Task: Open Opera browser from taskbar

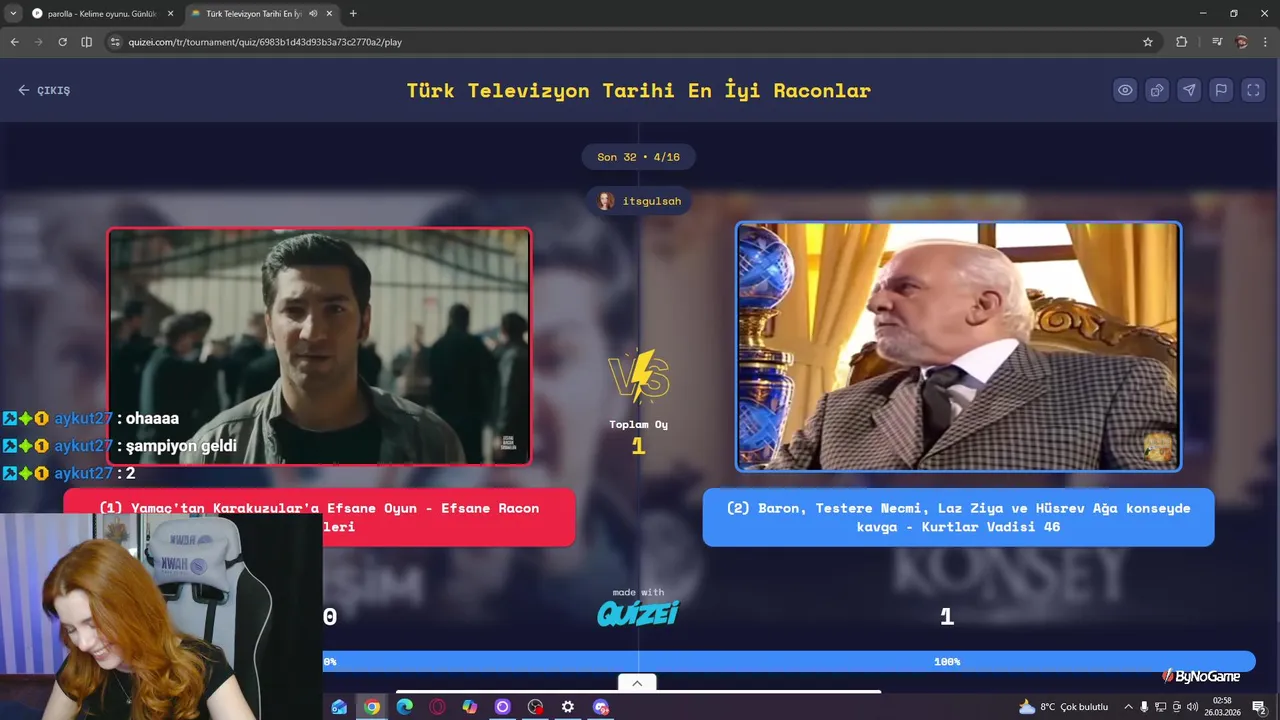Action: coord(437,707)
